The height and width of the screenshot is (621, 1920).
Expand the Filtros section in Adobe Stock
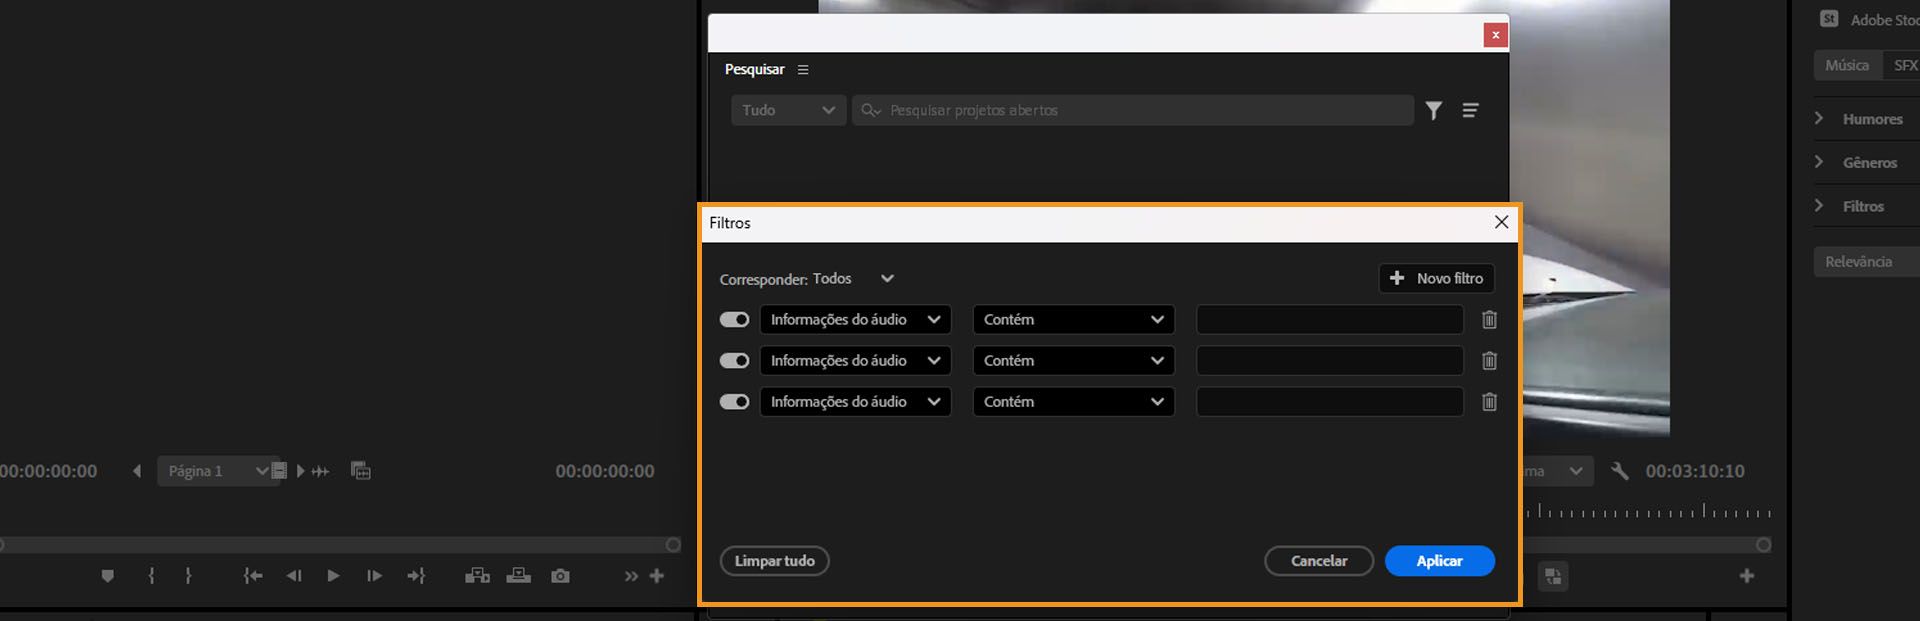pyautogui.click(x=1819, y=206)
